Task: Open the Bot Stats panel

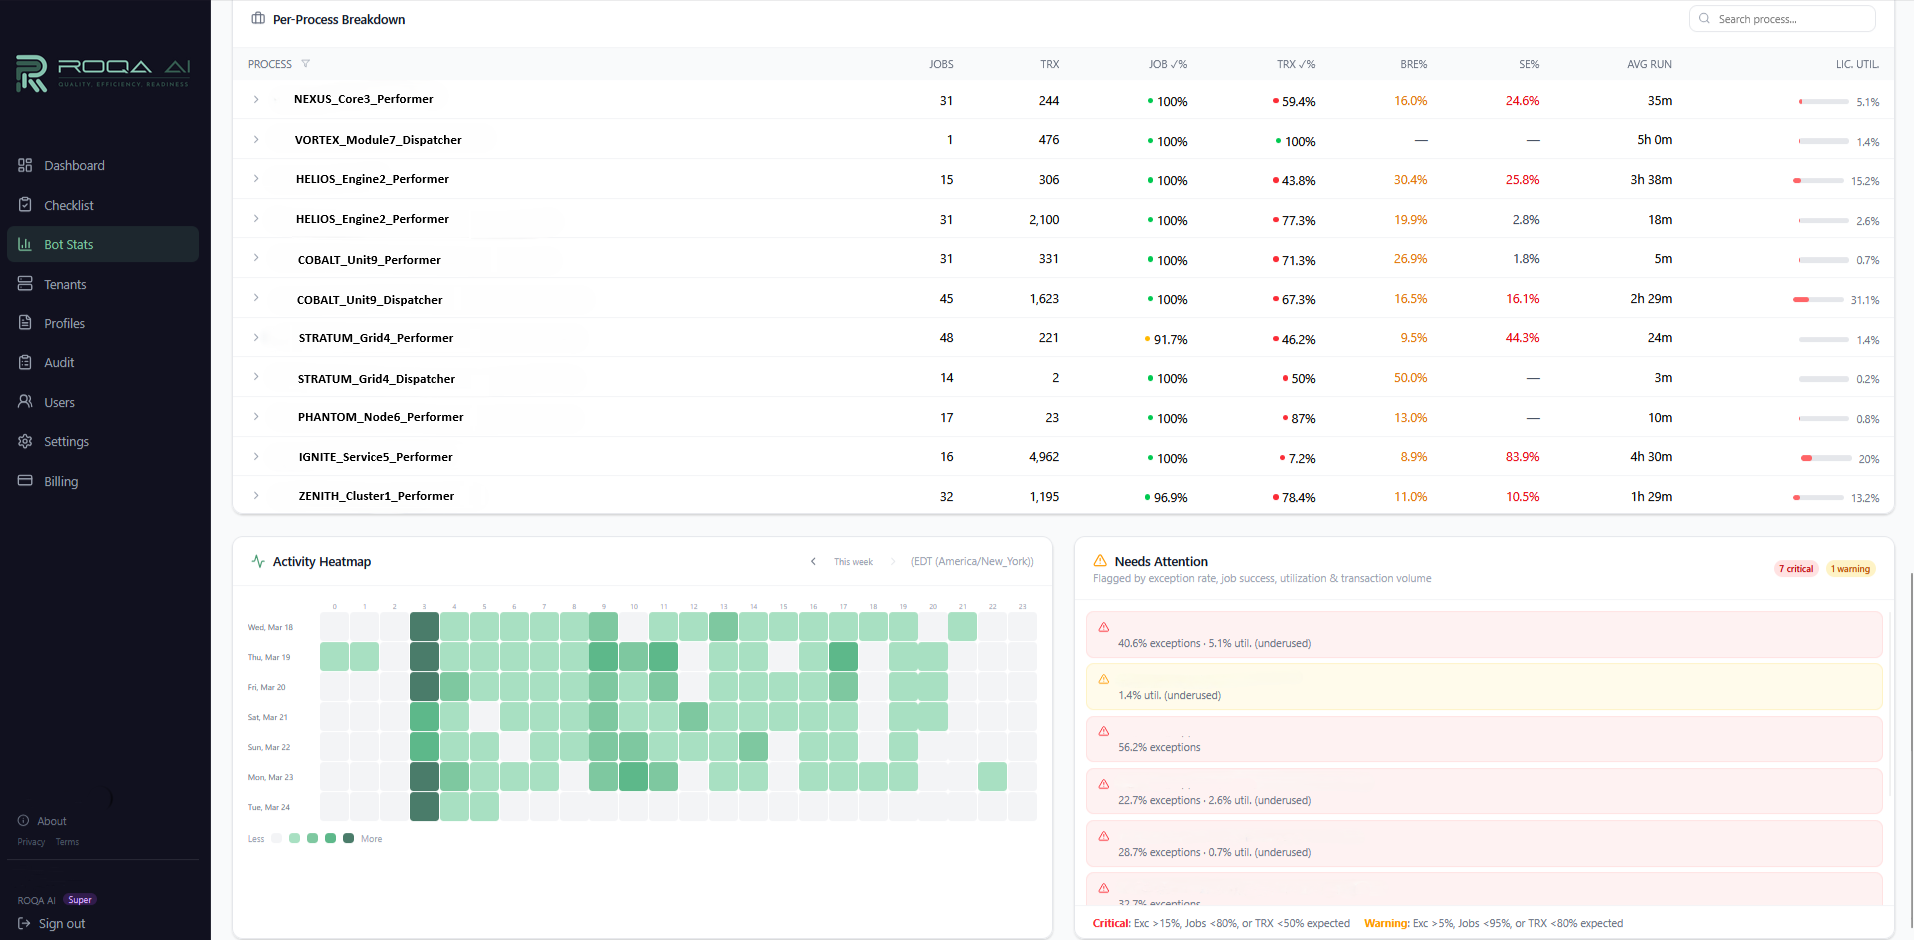Action: 69,244
